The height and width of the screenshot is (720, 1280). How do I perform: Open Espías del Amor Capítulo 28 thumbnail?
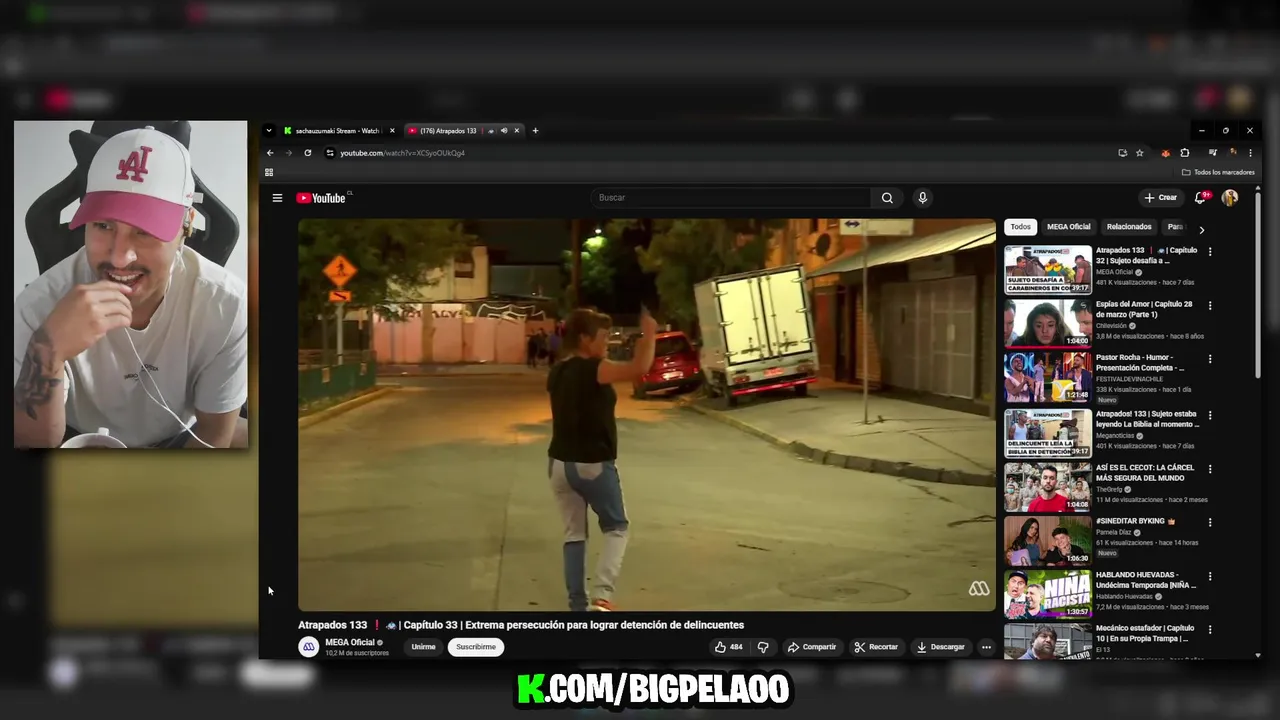click(1048, 324)
